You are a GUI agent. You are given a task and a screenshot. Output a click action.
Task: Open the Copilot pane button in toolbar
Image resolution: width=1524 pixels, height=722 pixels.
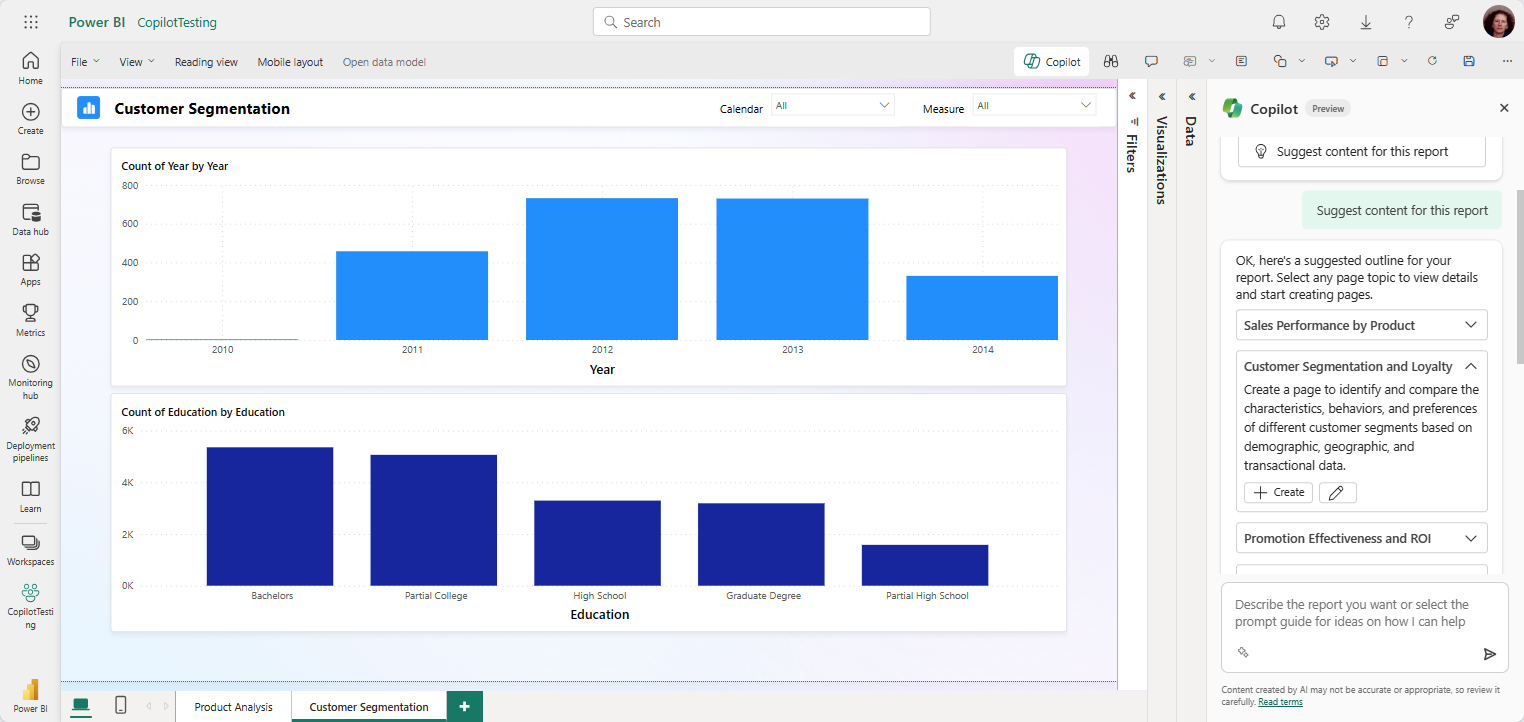pos(1051,62)
